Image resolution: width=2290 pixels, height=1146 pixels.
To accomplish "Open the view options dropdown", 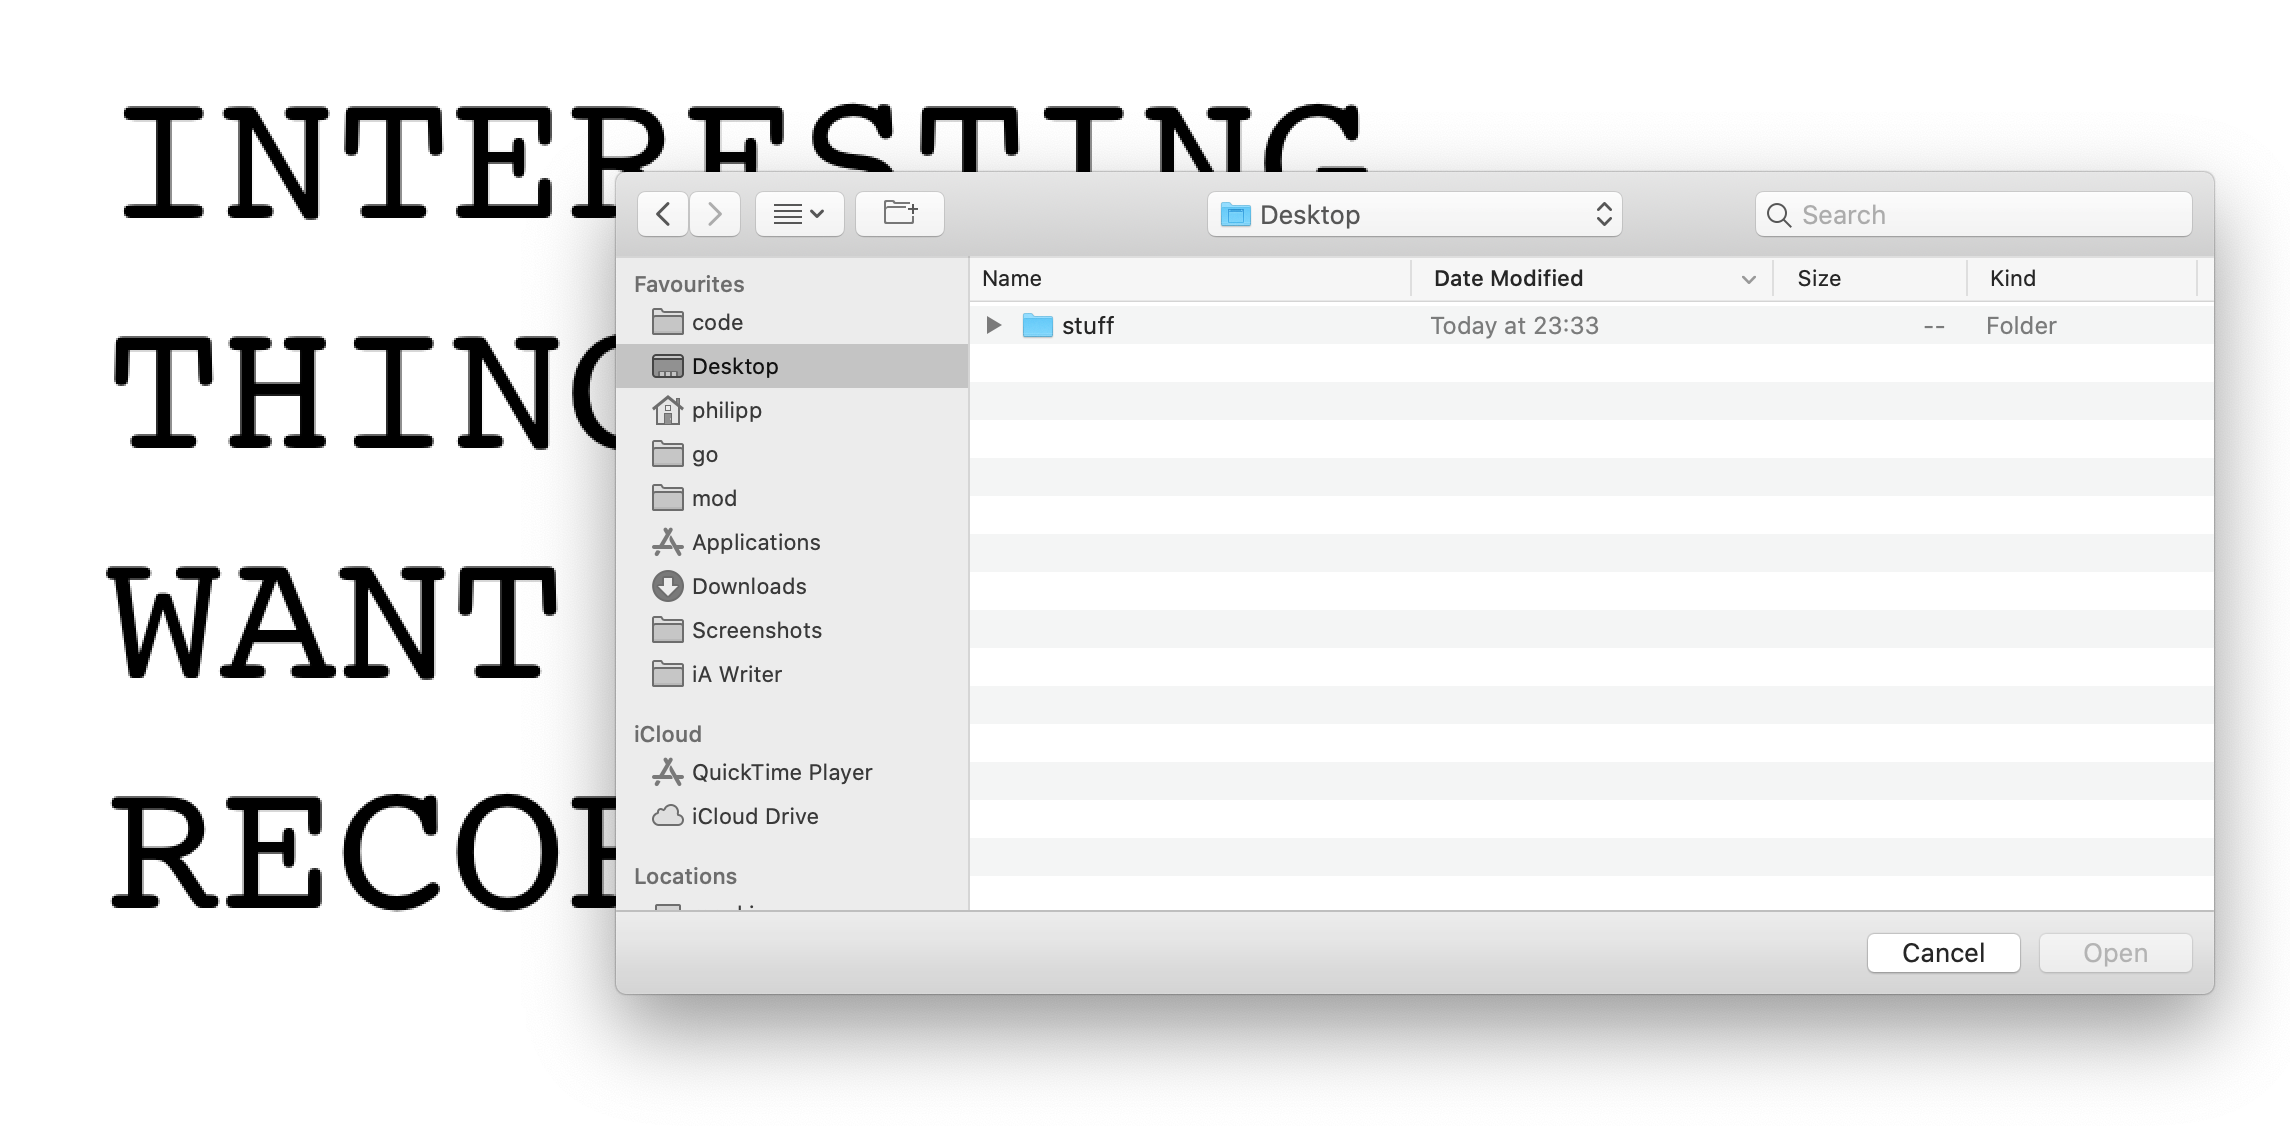I will 799,214.
